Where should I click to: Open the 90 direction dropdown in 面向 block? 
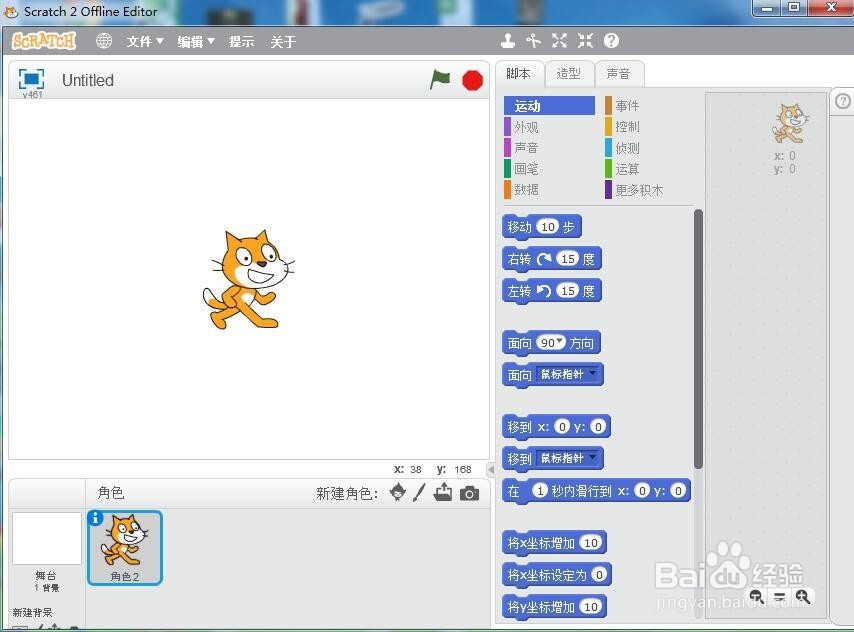[x=551, y=343]
